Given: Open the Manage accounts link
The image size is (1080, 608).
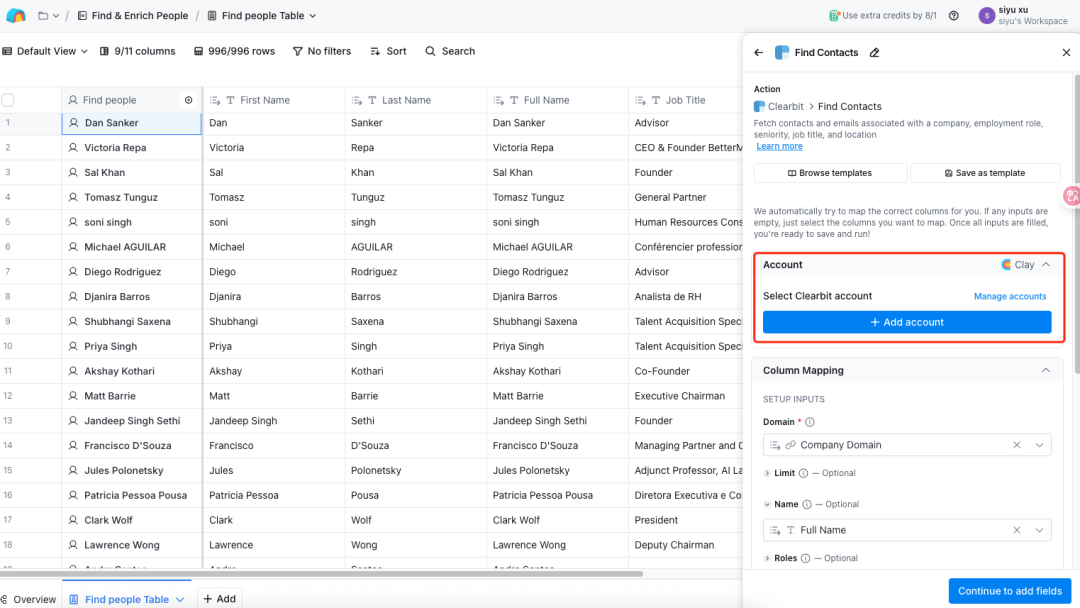Looking at the screenshot, I should pyautogui.click(x=1010, y=296).
